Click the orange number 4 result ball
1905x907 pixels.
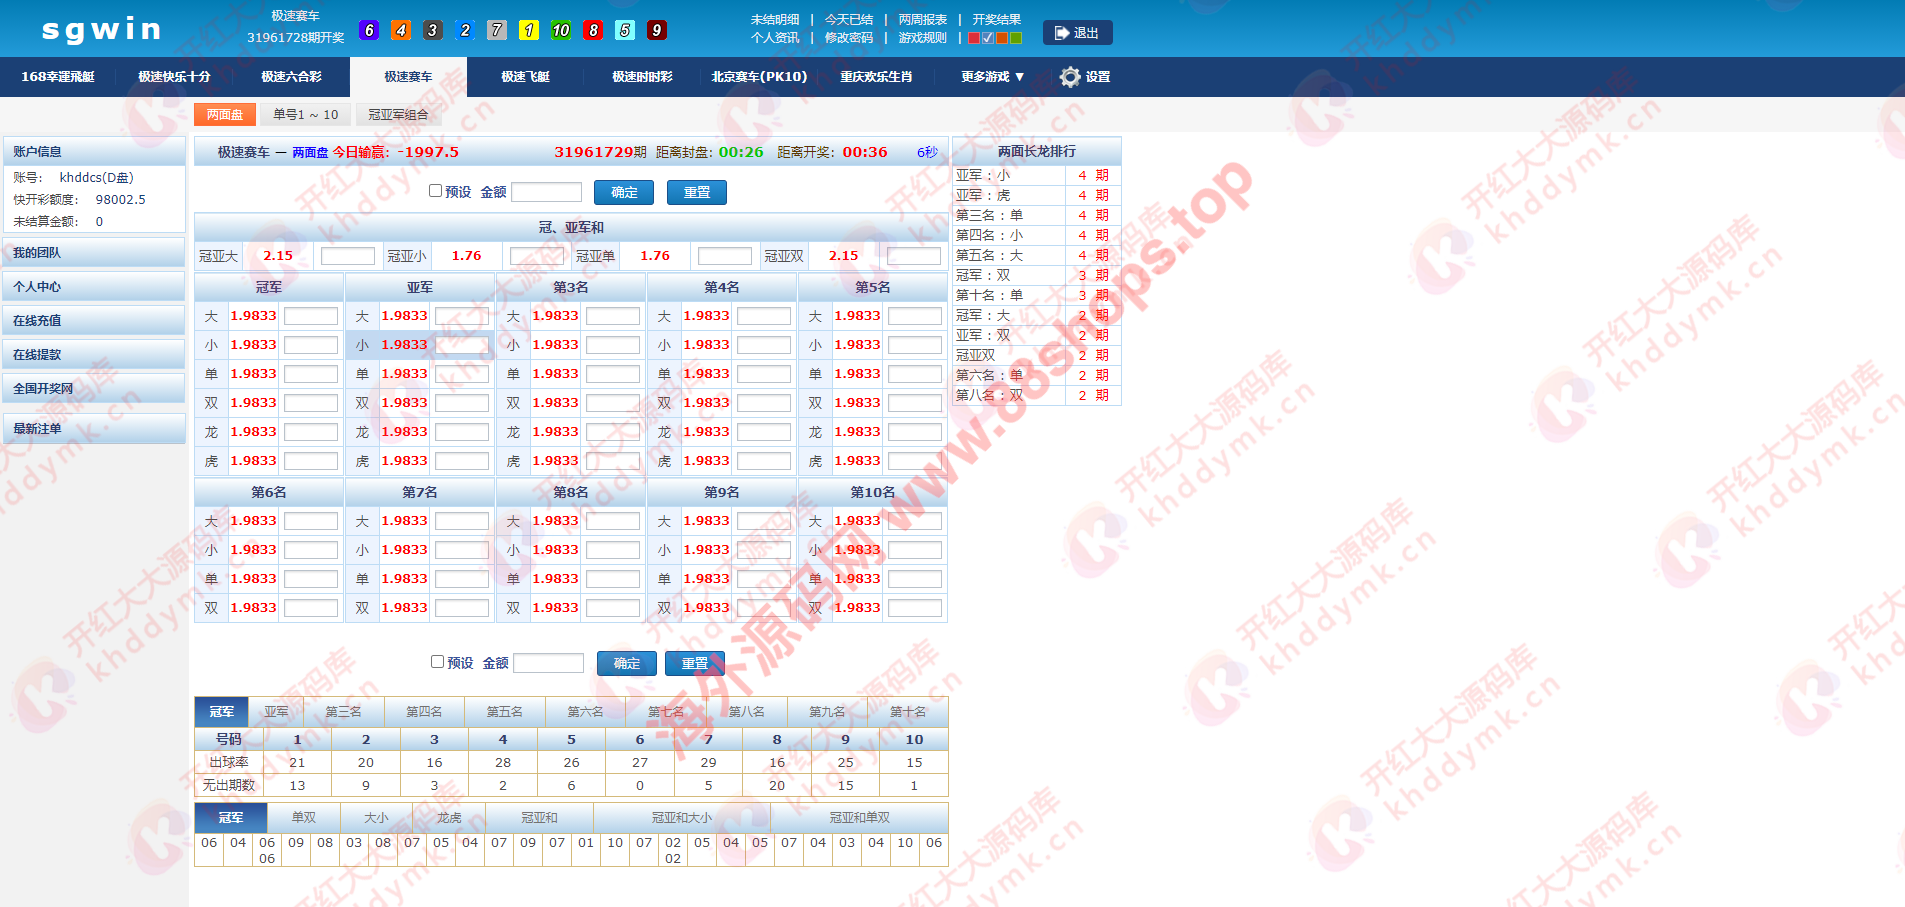click(x=401, y=30)
